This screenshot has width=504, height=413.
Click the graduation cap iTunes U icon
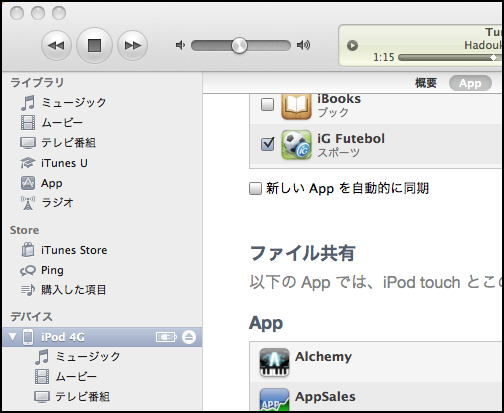[28, 163]
